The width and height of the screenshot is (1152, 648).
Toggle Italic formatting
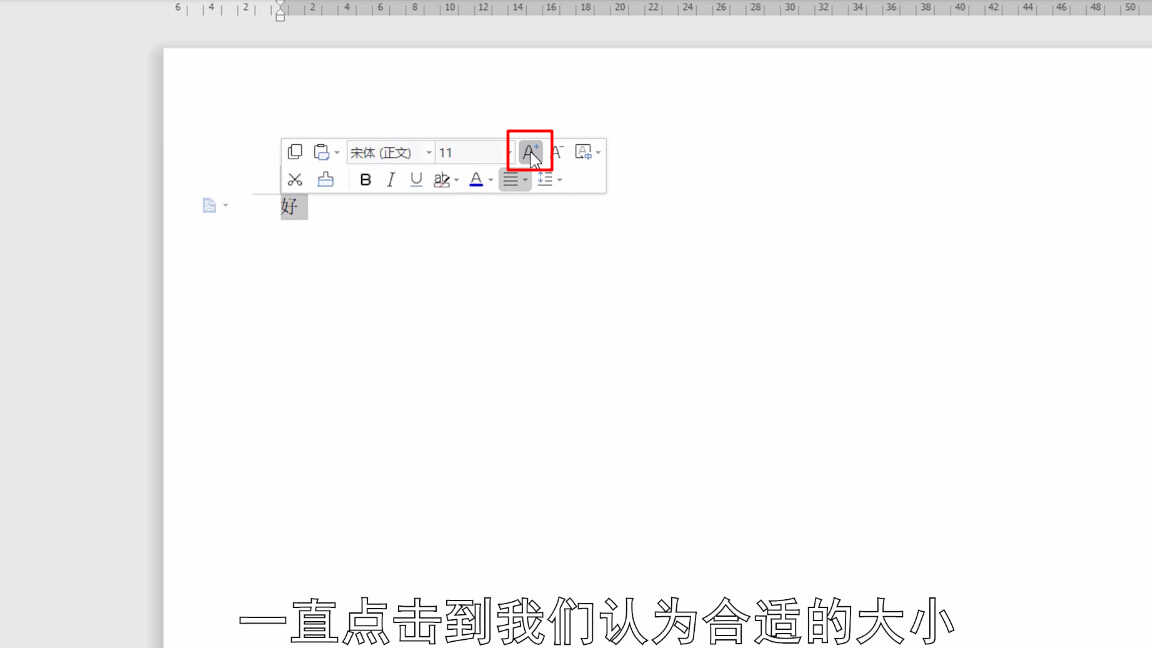(391, 179)
